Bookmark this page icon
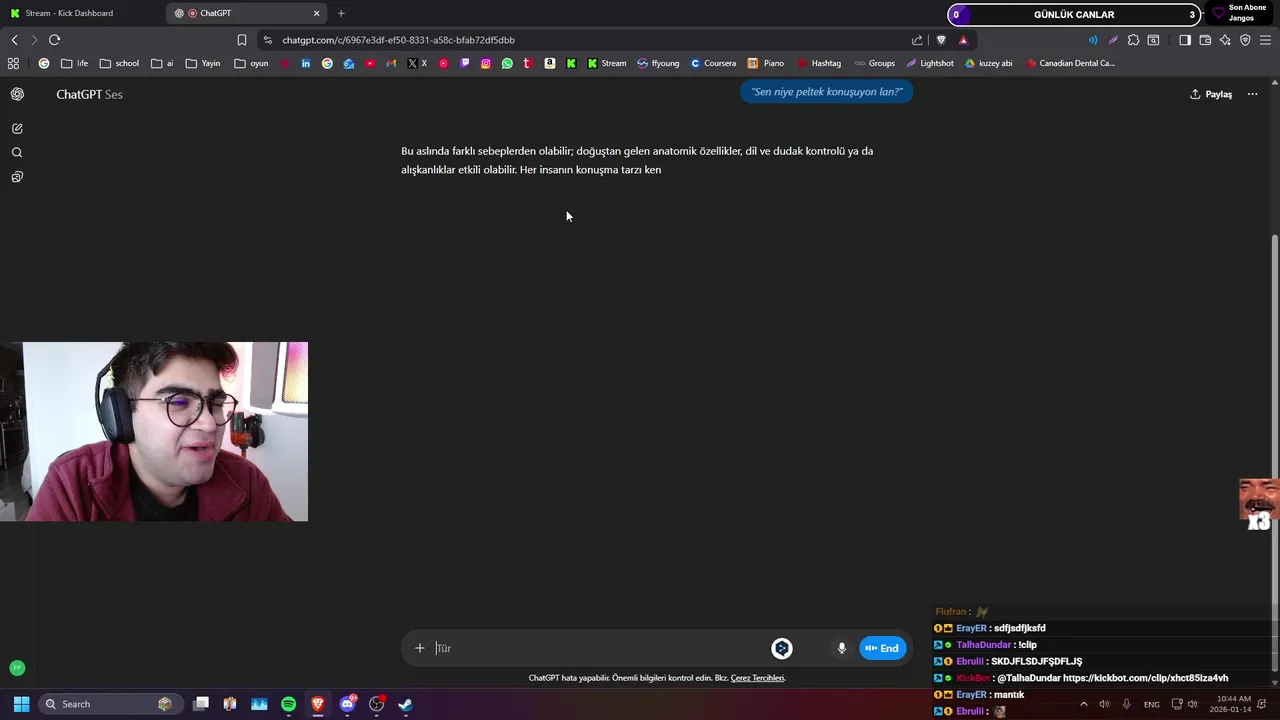 242,40
